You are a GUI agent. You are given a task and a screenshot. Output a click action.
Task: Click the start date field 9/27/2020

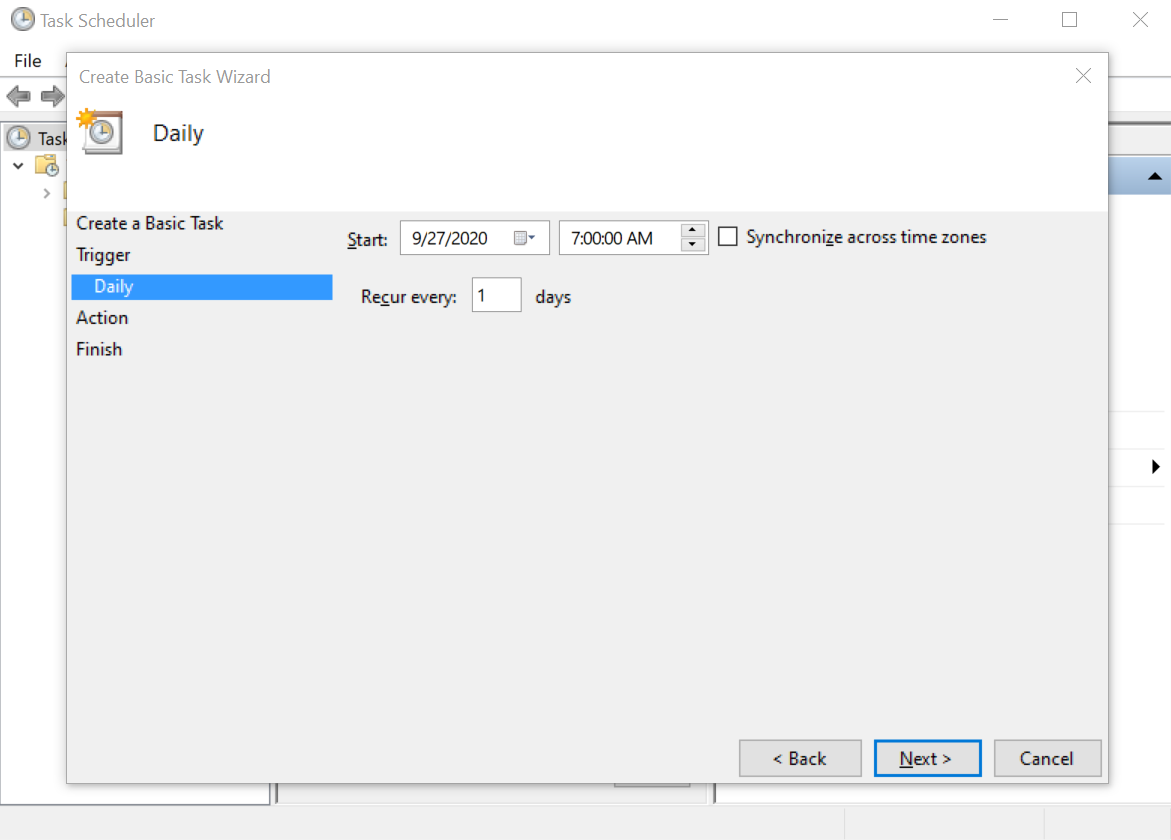pyautogui.click(x=475, y=238)
